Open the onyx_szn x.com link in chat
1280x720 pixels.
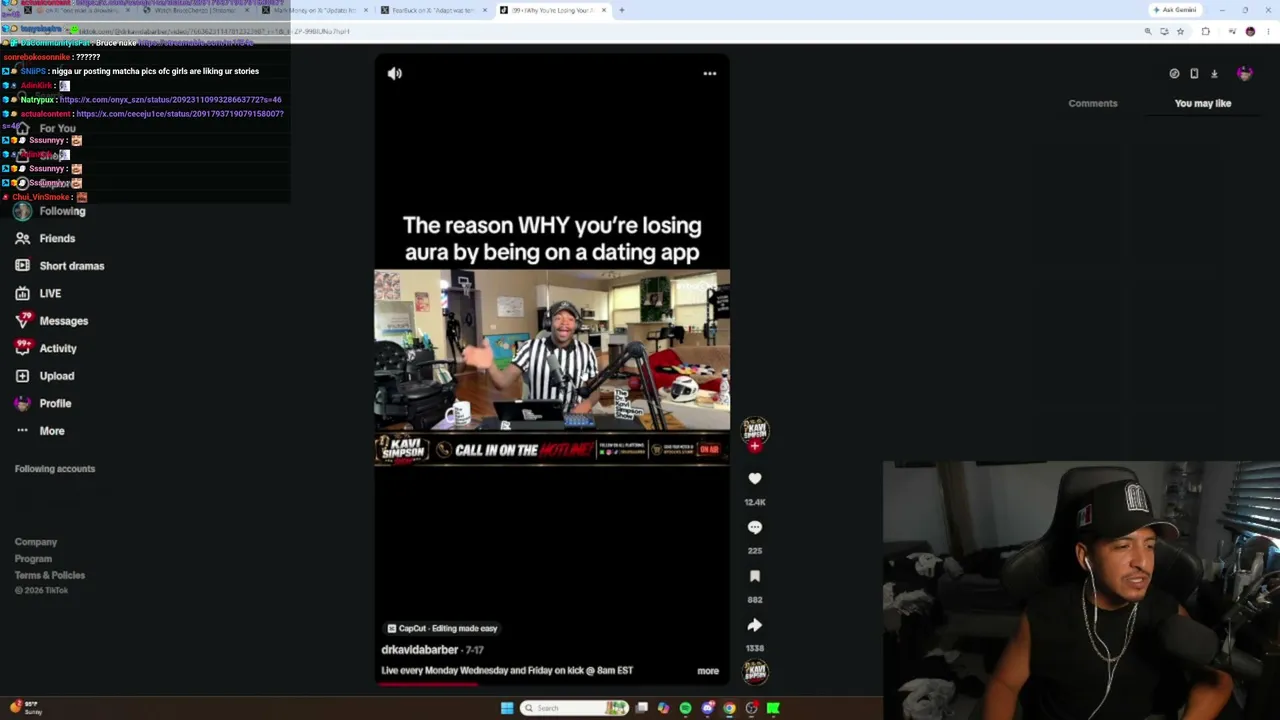(x=170, y=100)
